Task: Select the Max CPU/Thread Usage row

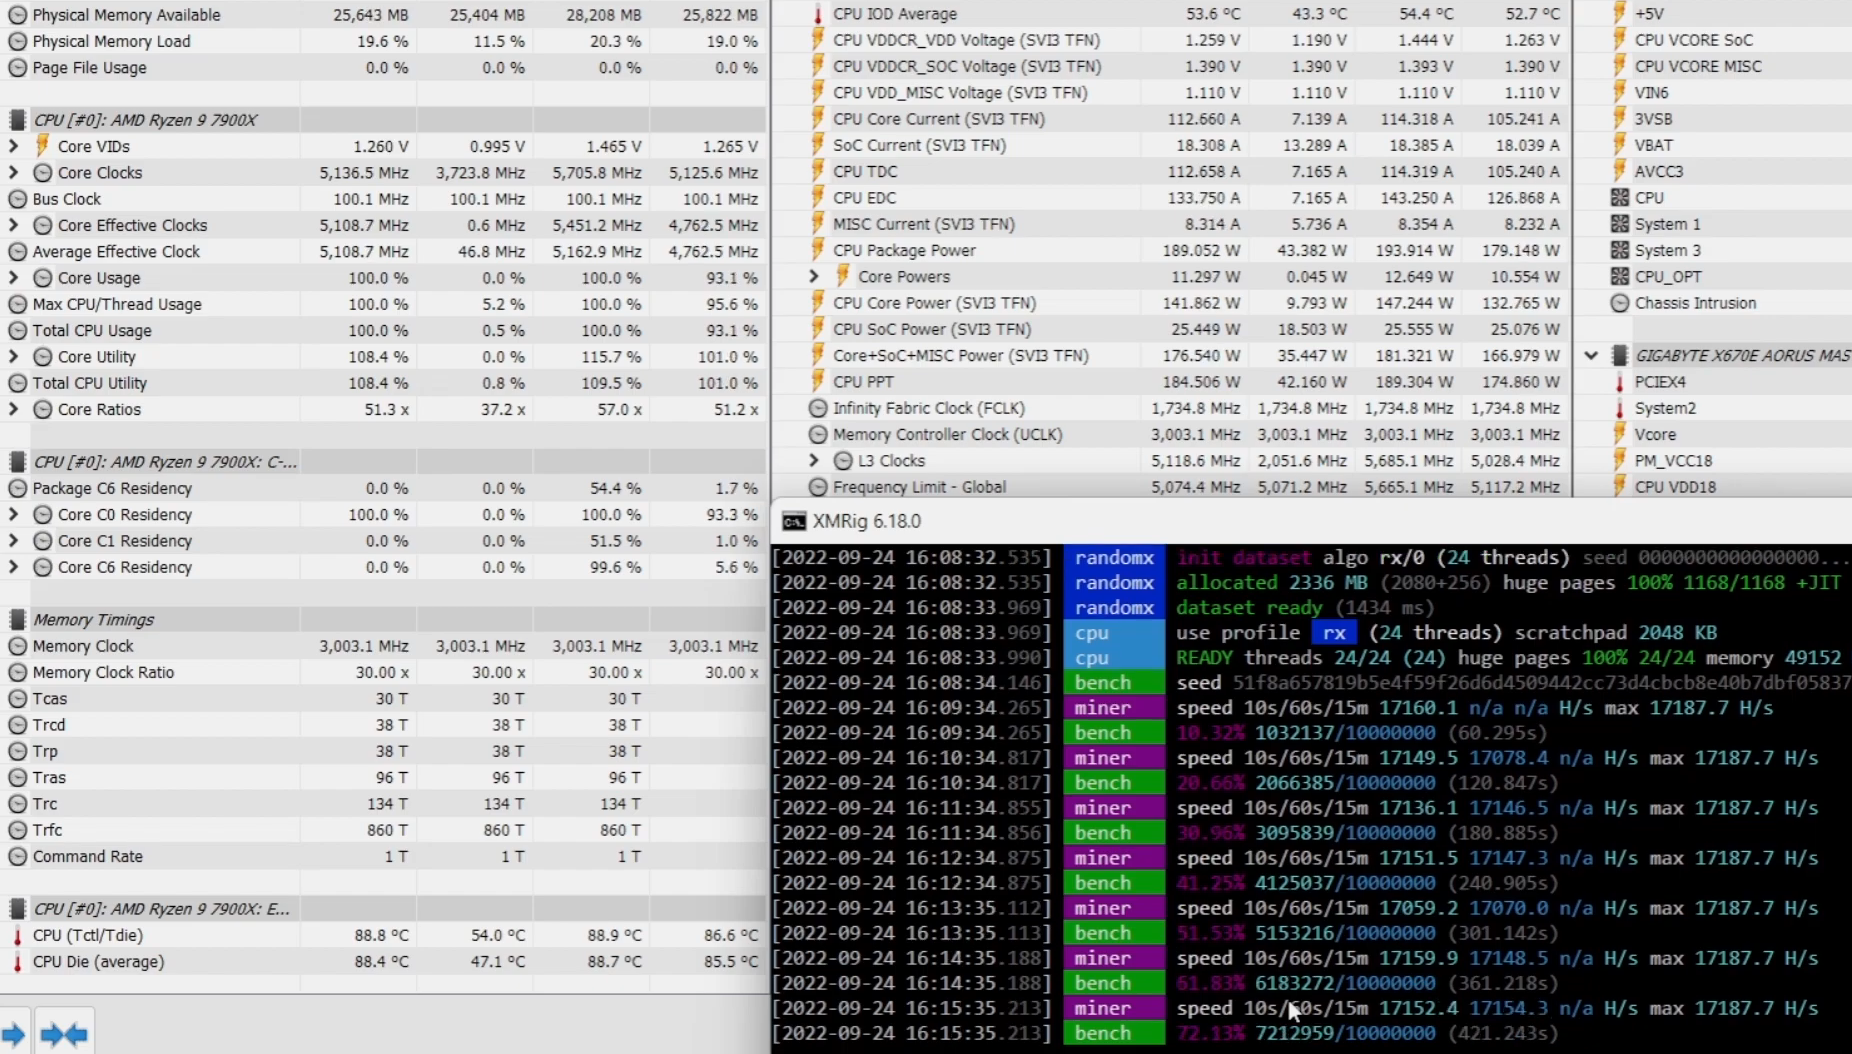Action: [384, 304]
